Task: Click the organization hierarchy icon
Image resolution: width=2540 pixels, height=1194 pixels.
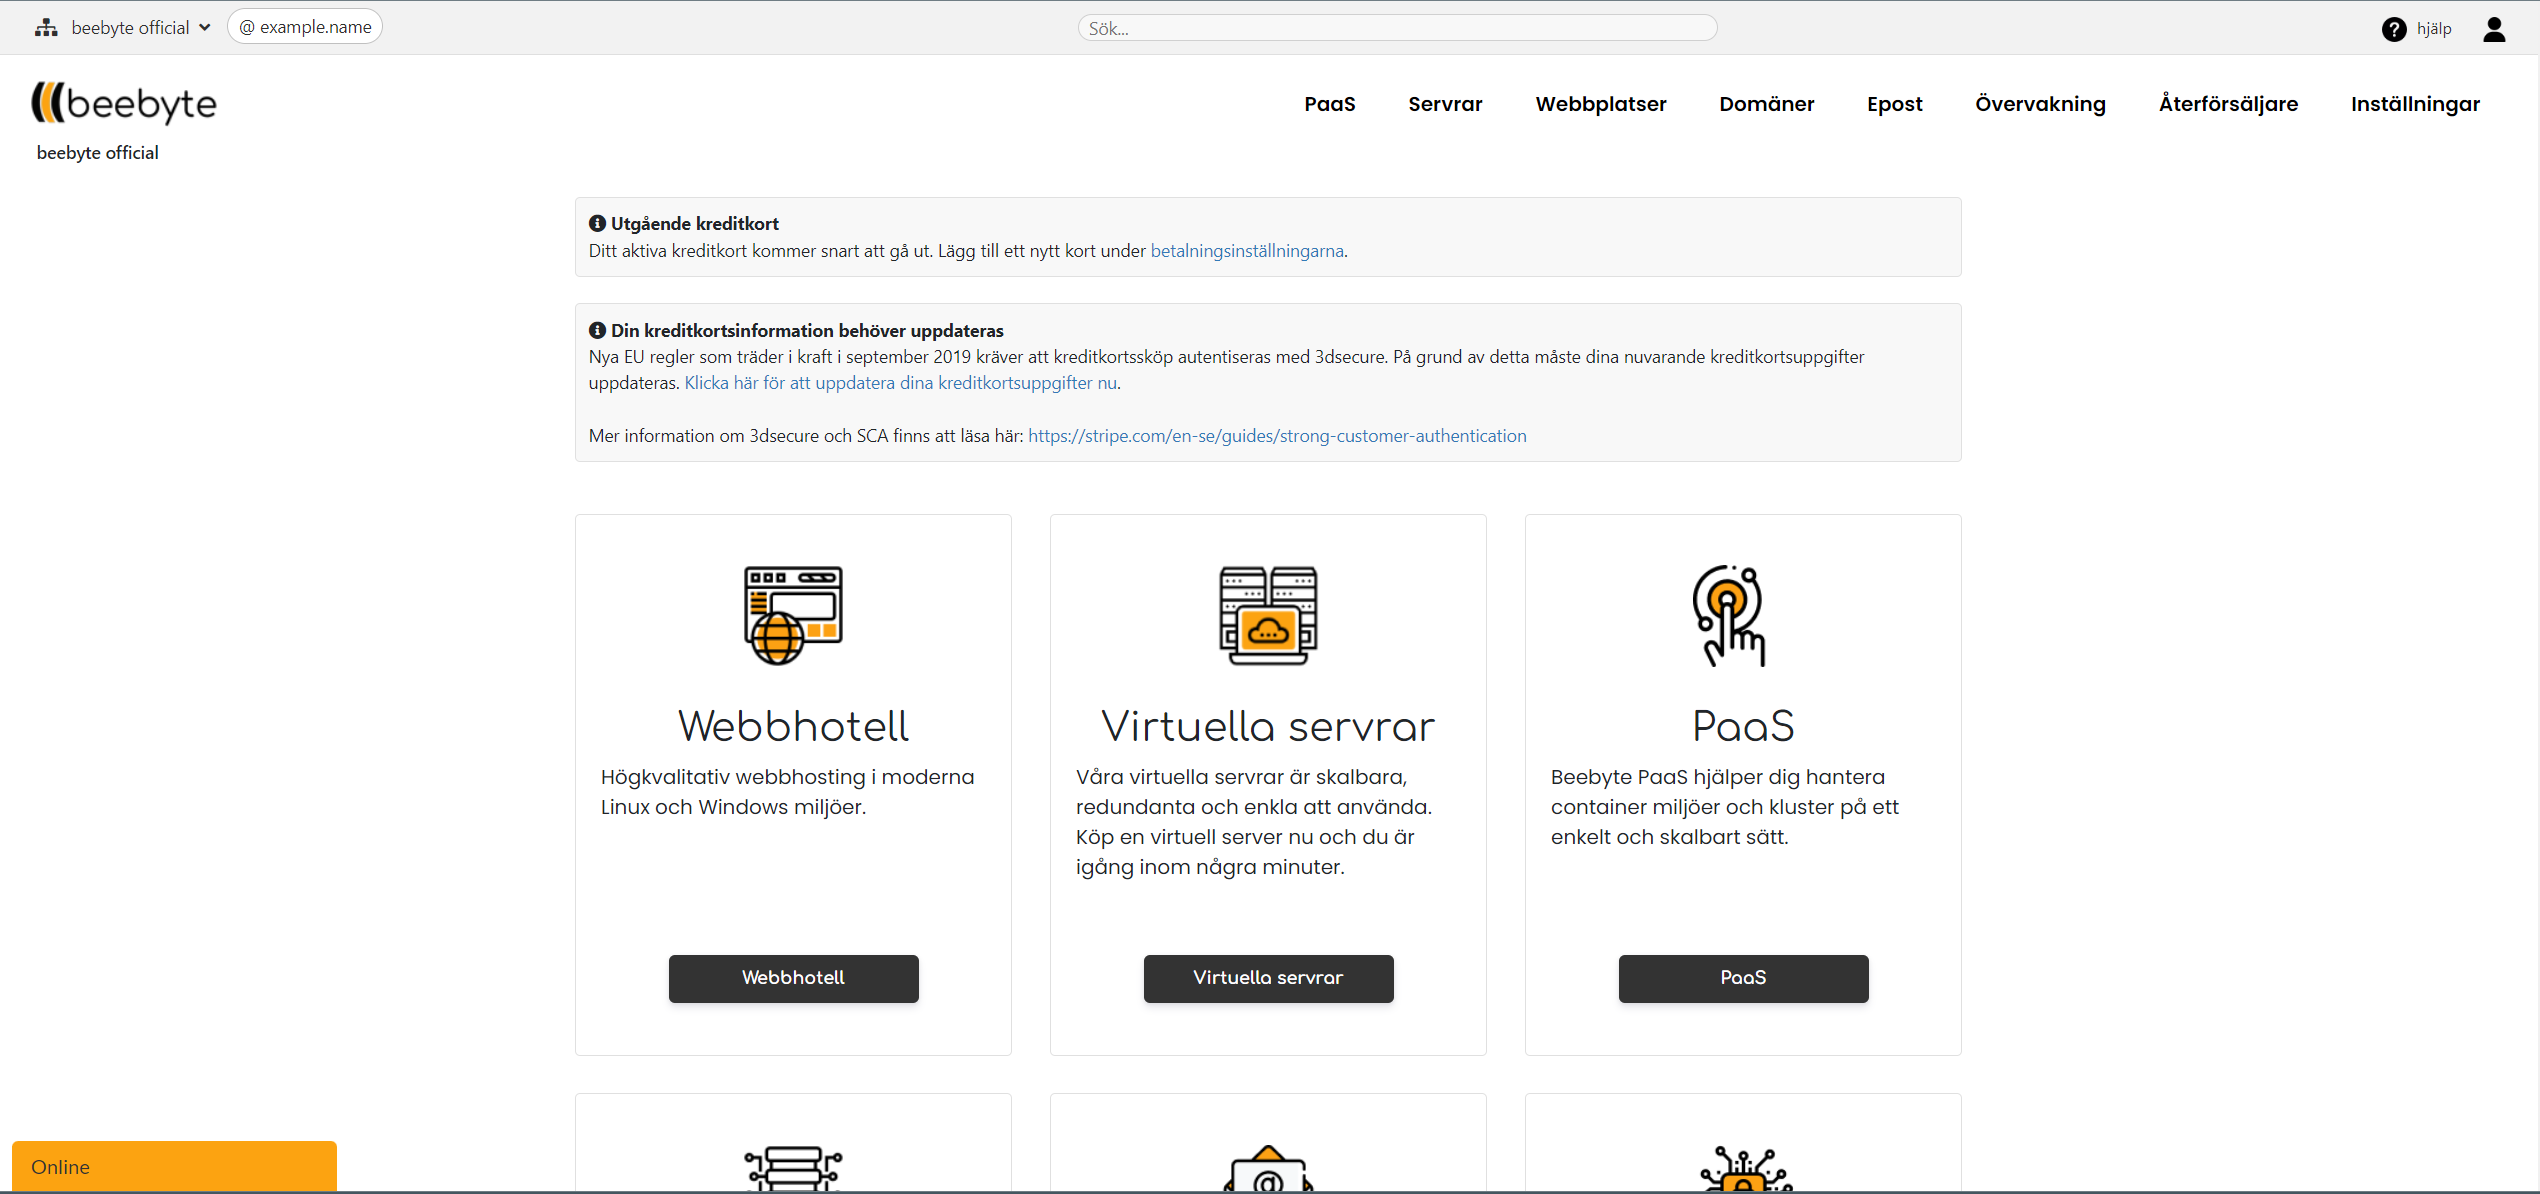Action: point(46,28)
